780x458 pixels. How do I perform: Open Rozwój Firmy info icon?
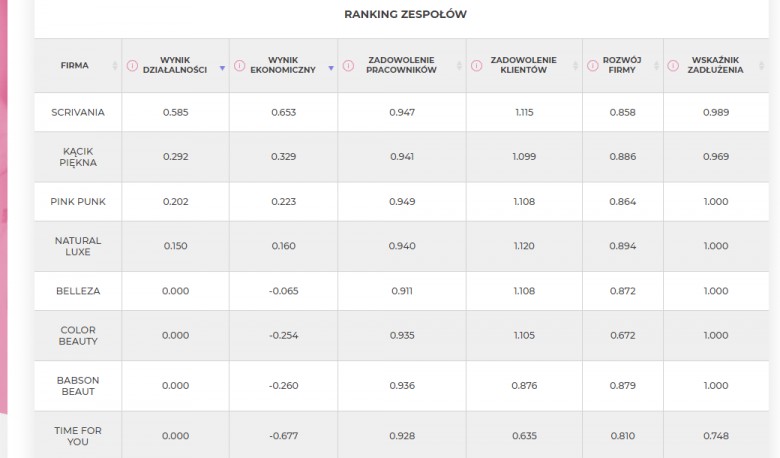[x=592, y=66]
